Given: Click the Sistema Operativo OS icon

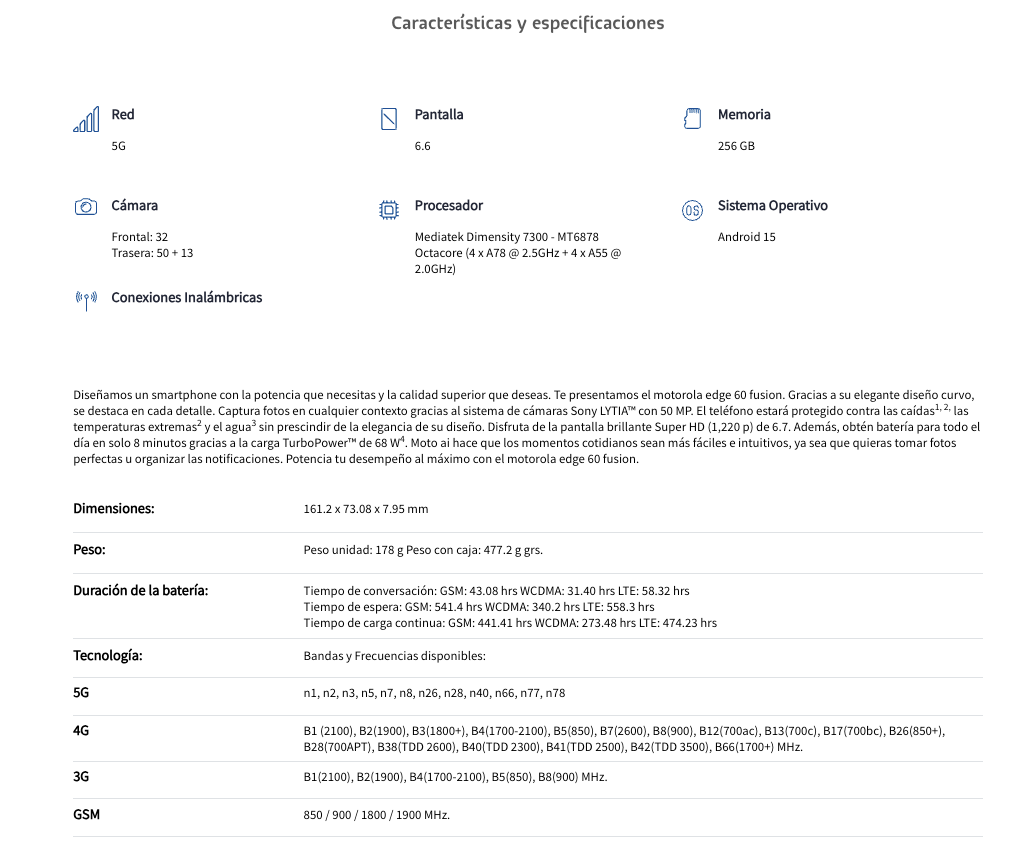Looking at the screenshot, I should (692, 210).
